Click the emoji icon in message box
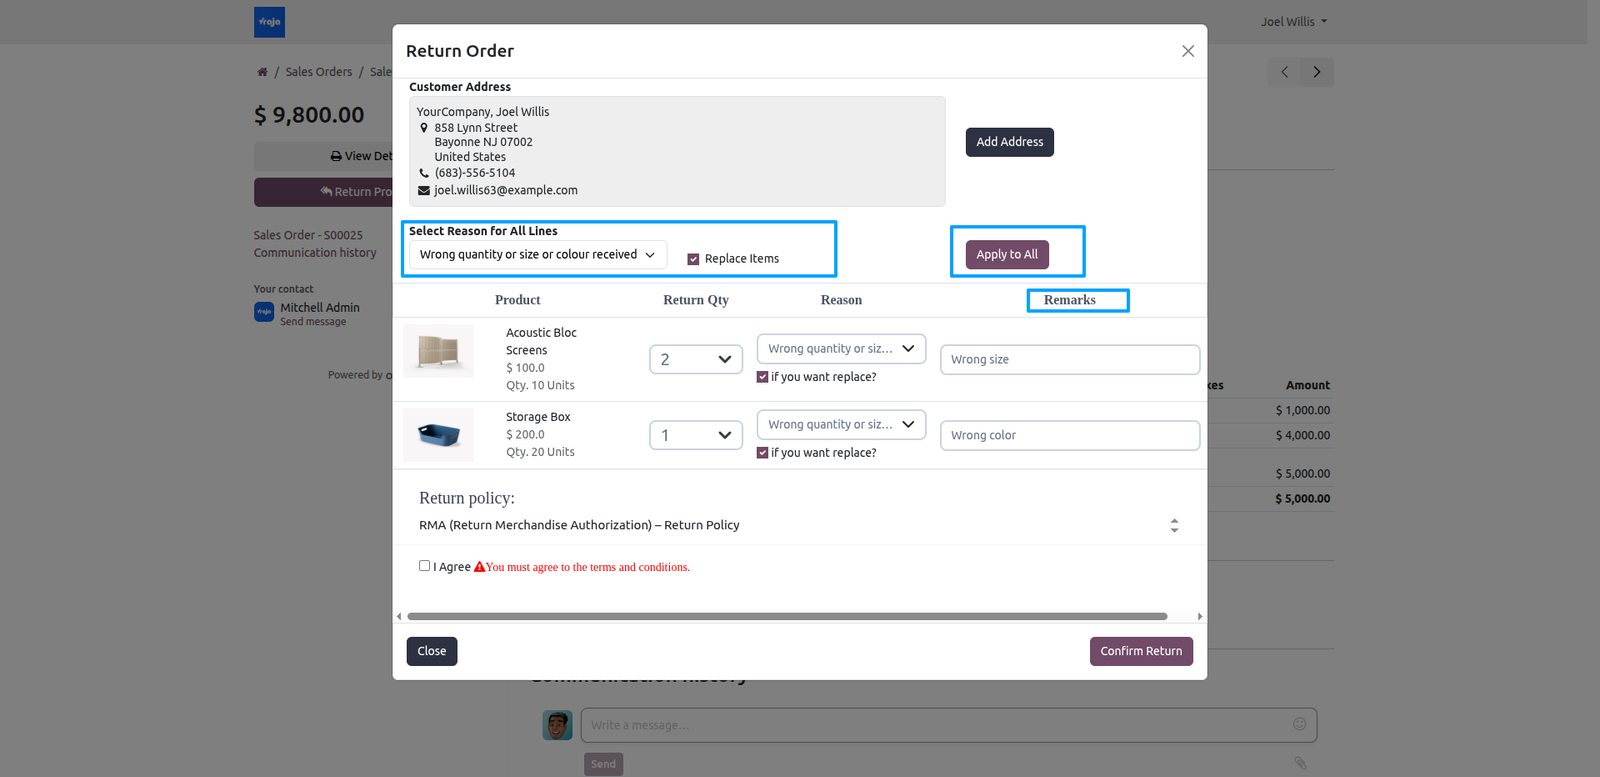 click(1299, 724)
